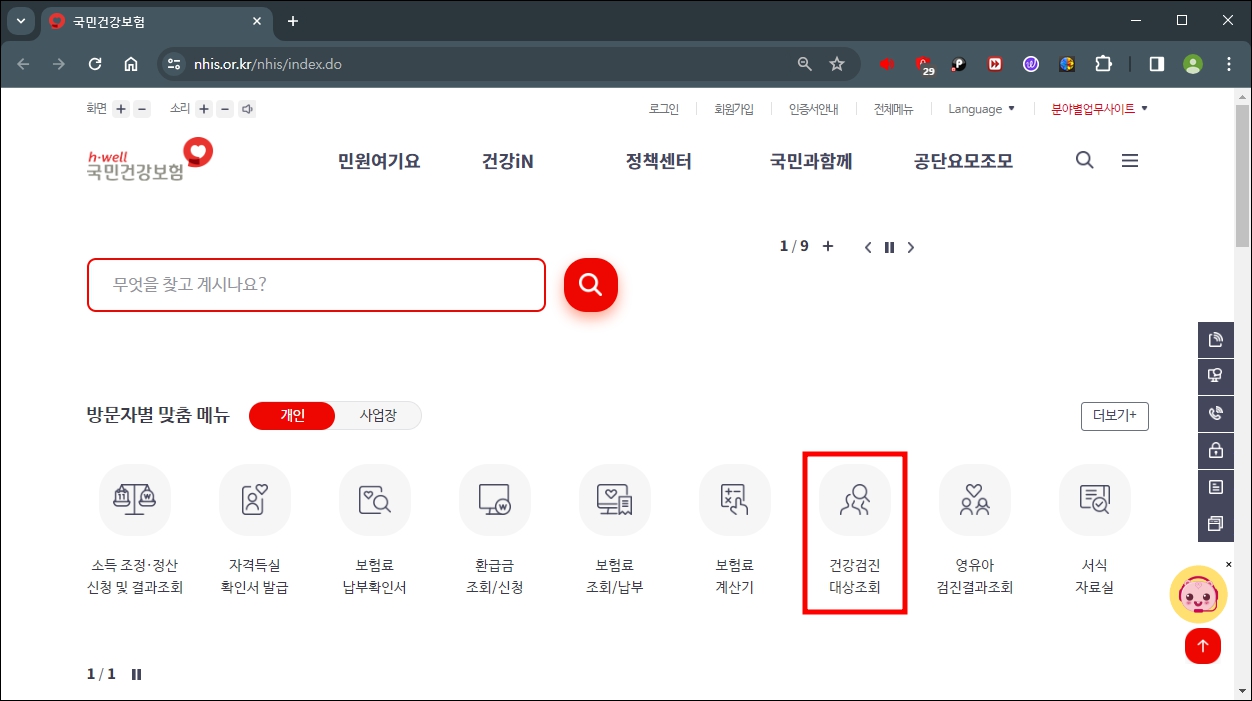Click the 국민건강보험 h-well logo
This screenshot has width=1252, height=701.
click(x=149, y=161)
